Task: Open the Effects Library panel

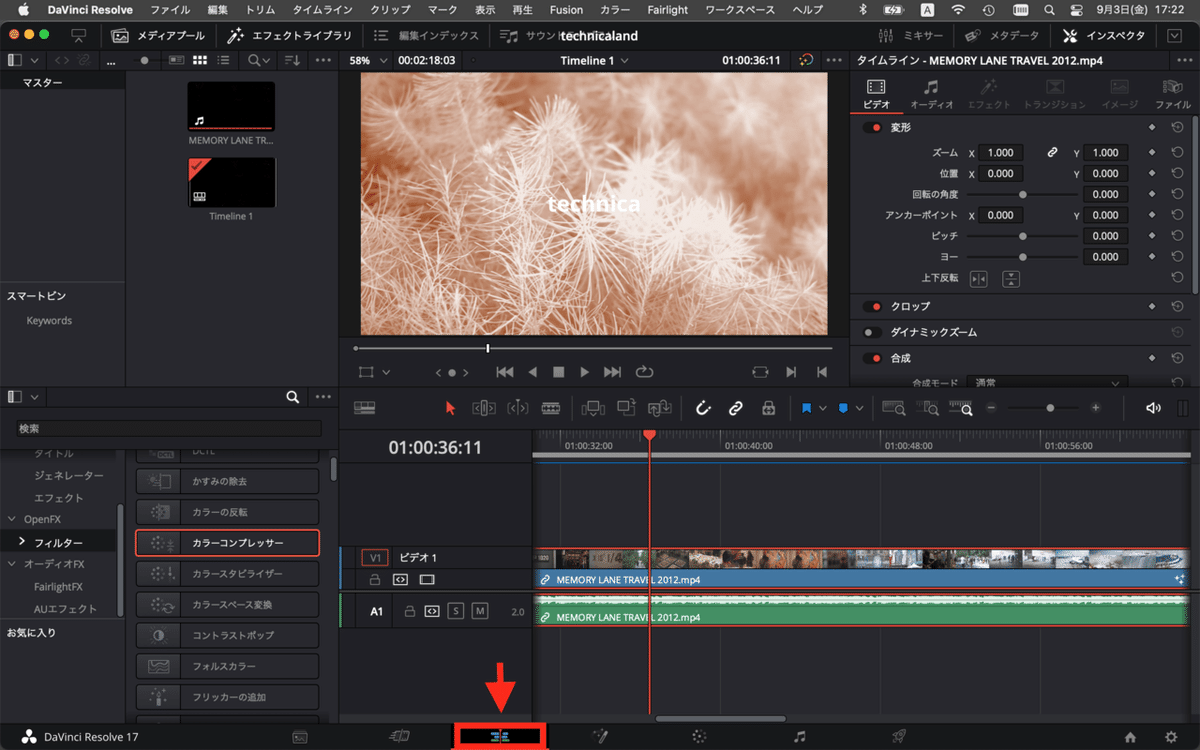Action: (x=290, y=35)
